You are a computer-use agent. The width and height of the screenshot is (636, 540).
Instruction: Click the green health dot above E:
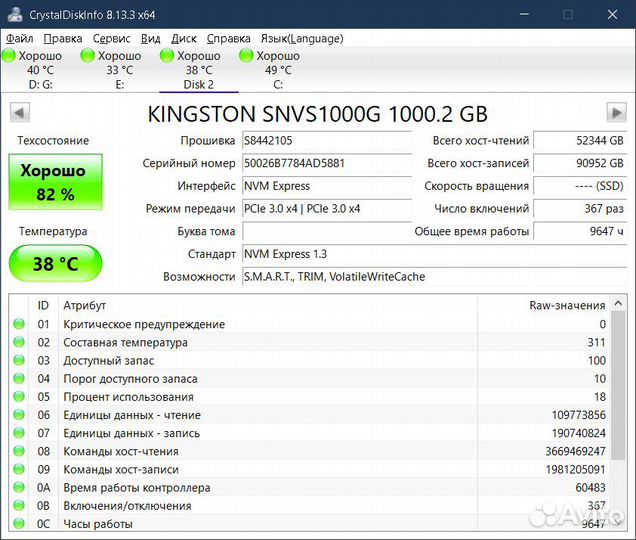[x=88, y=56]
